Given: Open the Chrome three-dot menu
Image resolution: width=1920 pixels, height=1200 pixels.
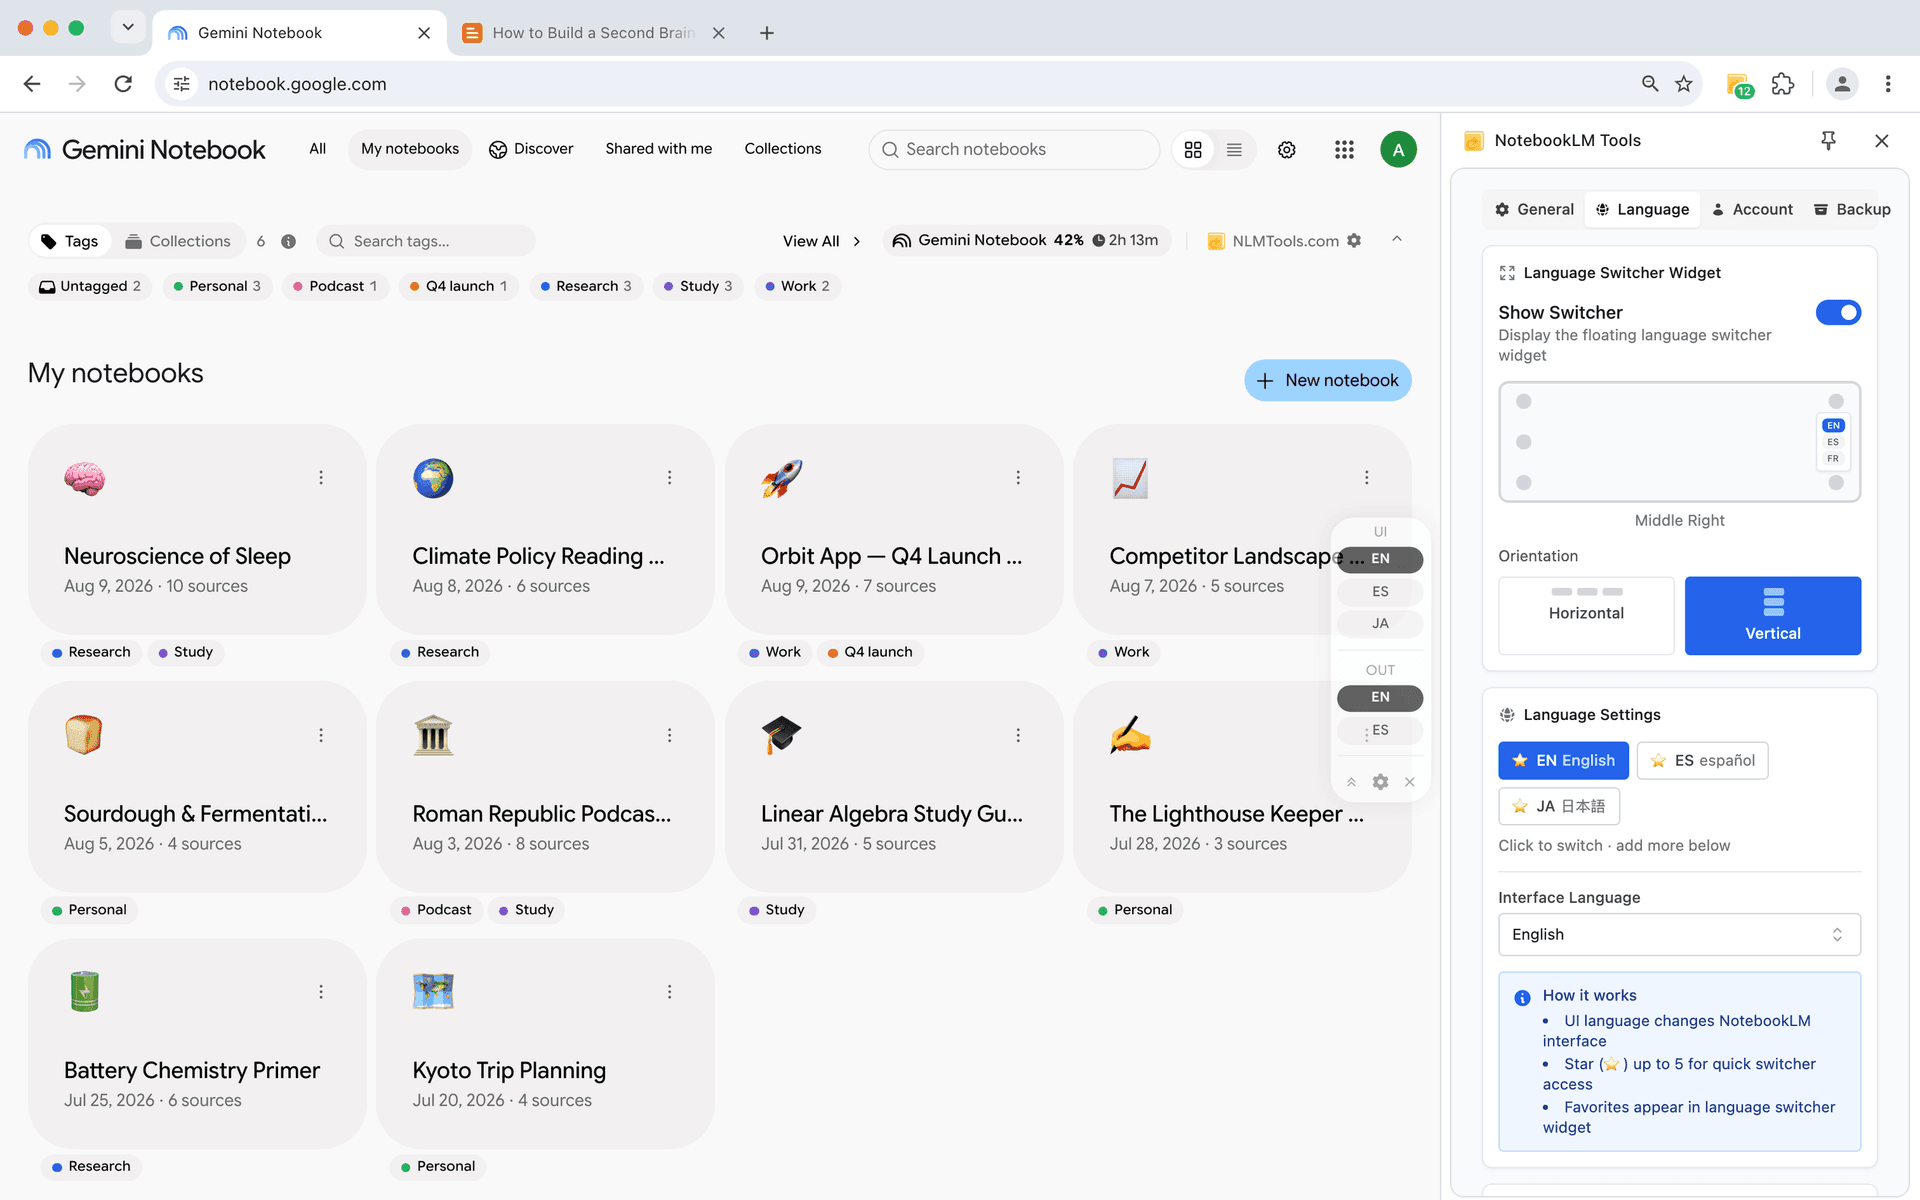Looking at the screenshot, I should (1888, 84).
